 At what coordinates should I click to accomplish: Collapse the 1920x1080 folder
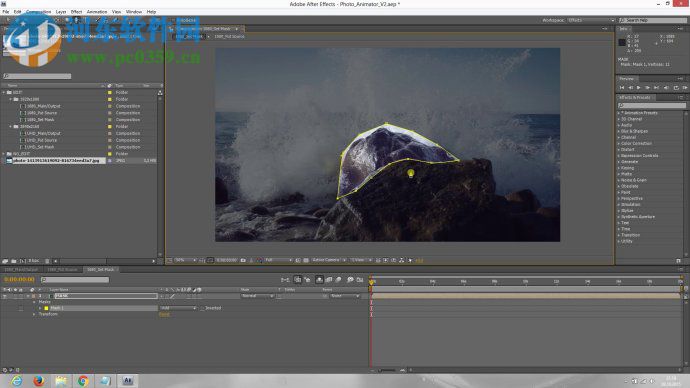11,99
